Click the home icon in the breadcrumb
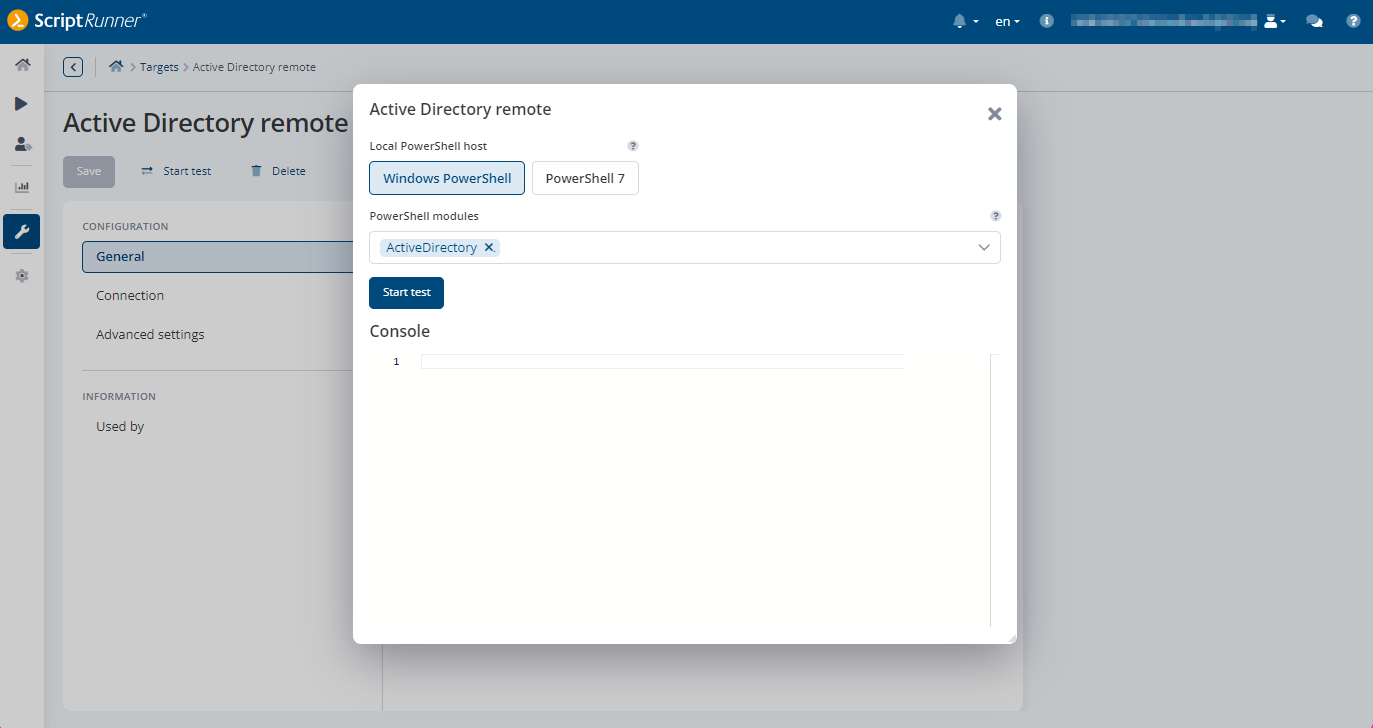Image resolution: width=1373 pixels, height=728 pixels. click(x=117, y=67)
